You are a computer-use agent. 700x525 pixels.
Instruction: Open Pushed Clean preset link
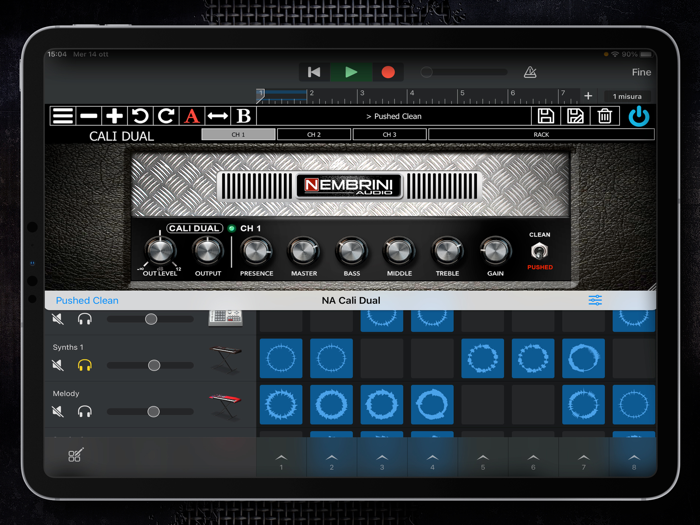click(x=87, y=300)
